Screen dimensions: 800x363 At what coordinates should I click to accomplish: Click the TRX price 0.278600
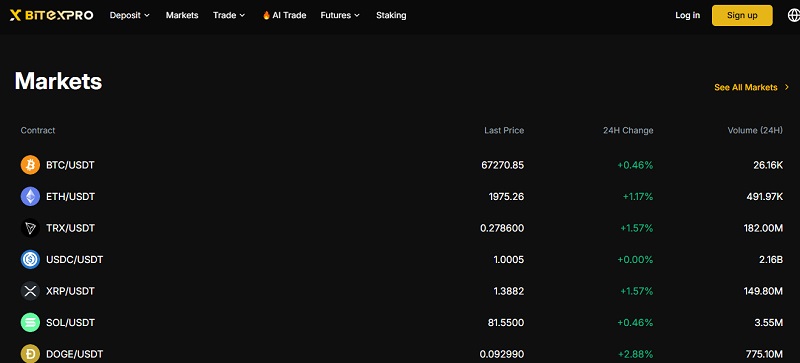(502, 228)
